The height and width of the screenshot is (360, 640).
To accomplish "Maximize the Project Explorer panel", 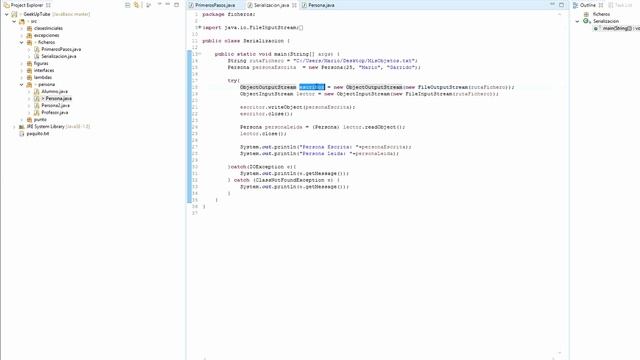I will pos(176,5).
